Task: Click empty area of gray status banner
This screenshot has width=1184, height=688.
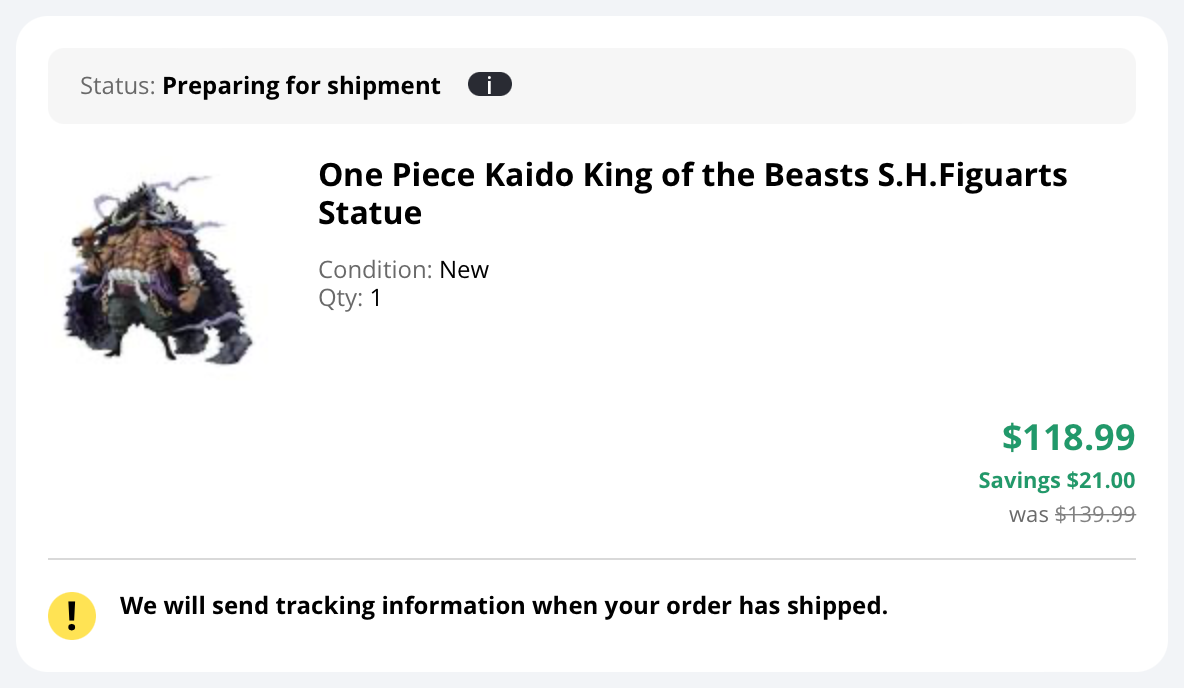Action: click(x=823, y=85)
